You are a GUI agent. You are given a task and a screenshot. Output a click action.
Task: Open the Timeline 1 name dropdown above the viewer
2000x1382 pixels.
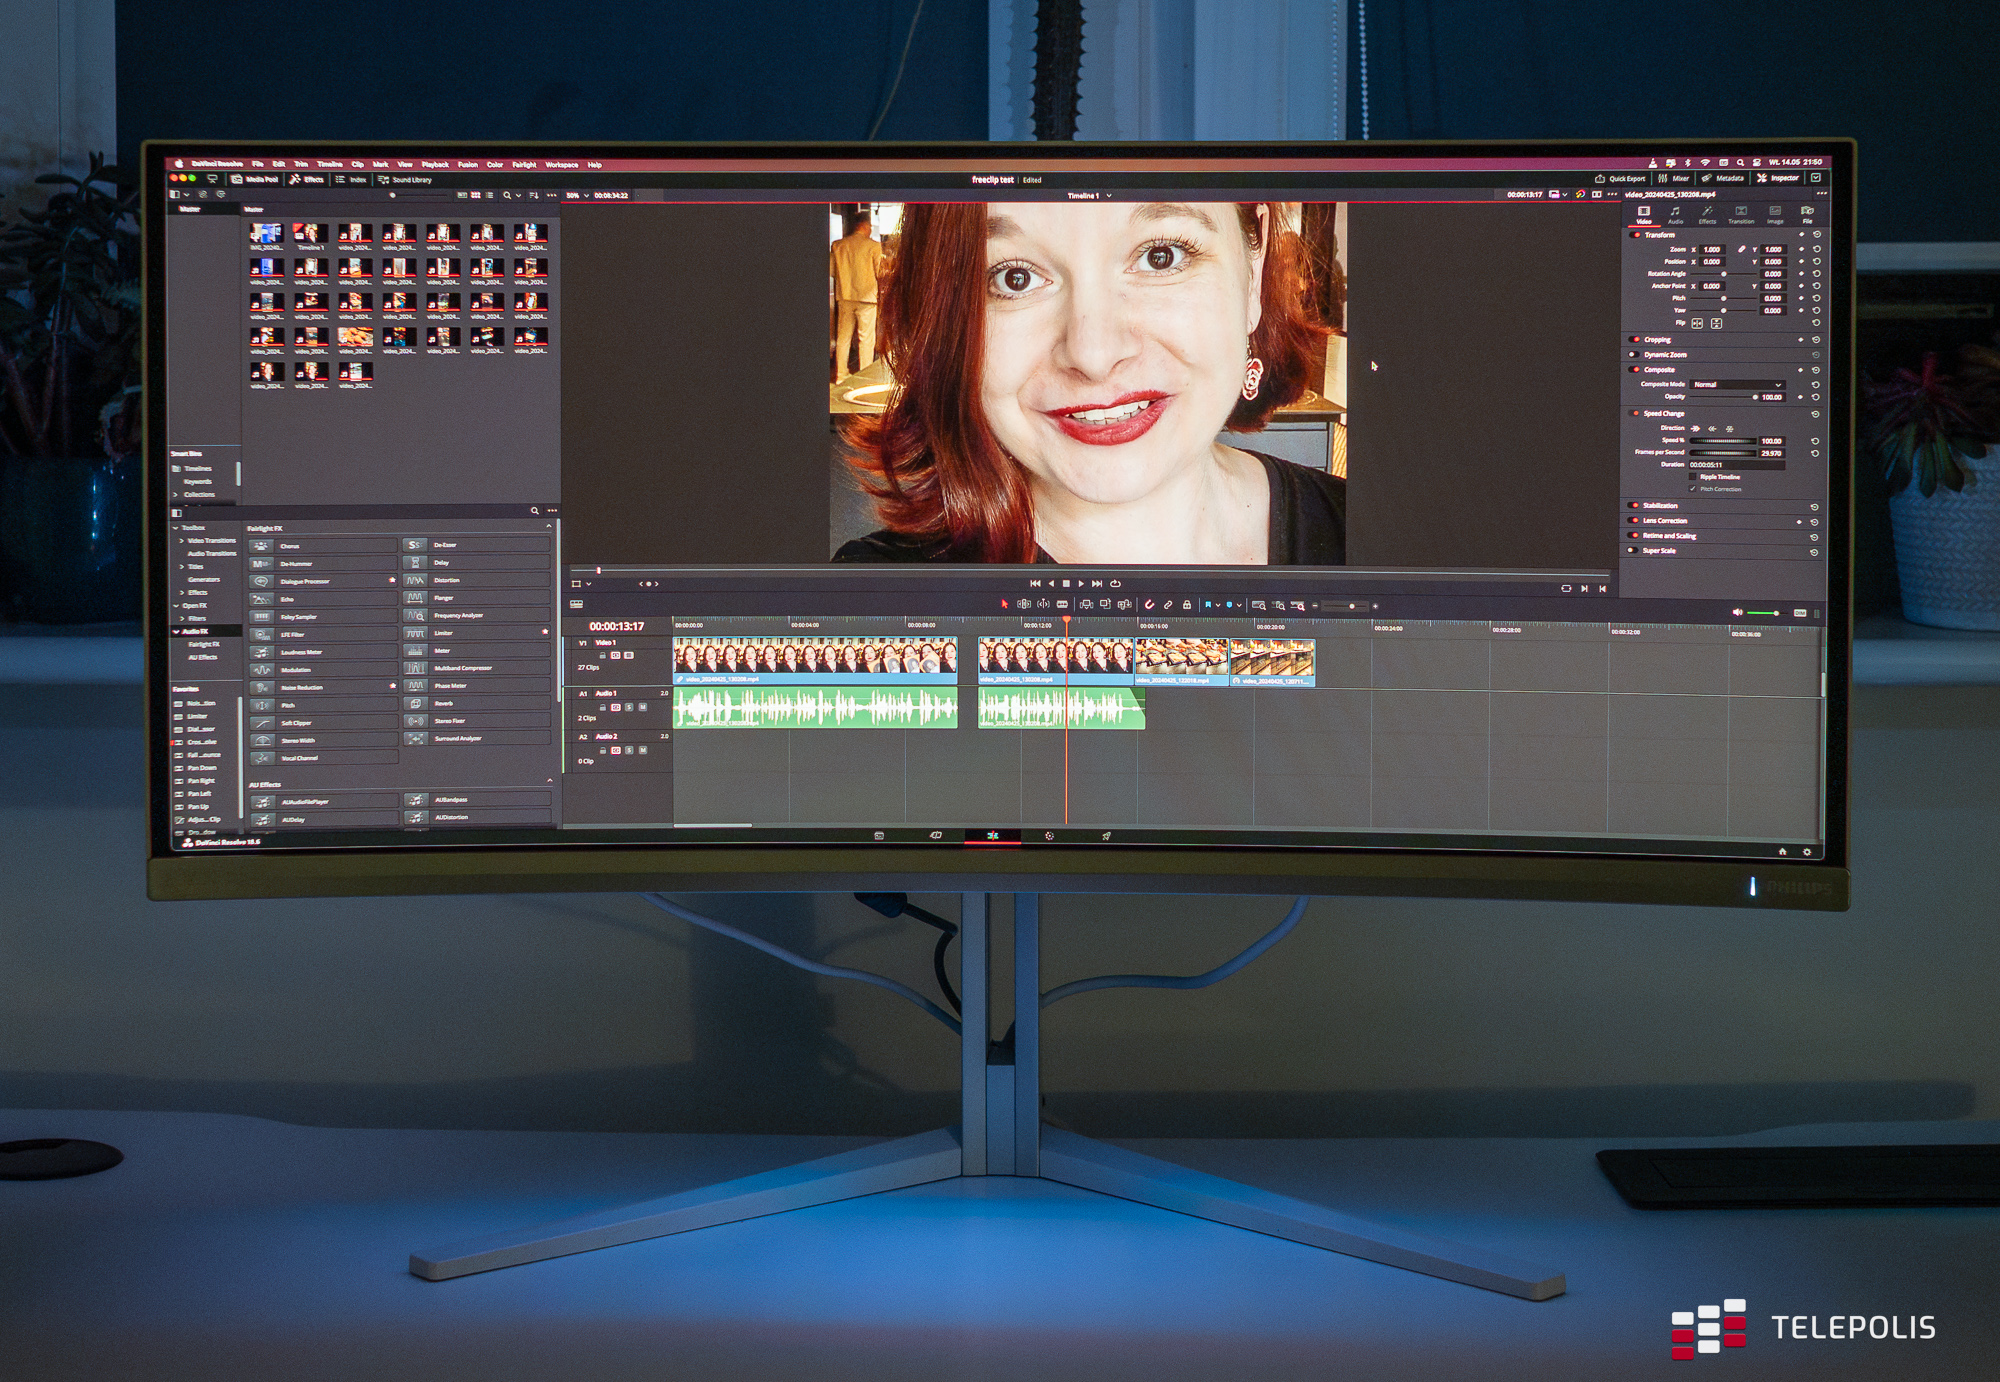pos(1109,196)
